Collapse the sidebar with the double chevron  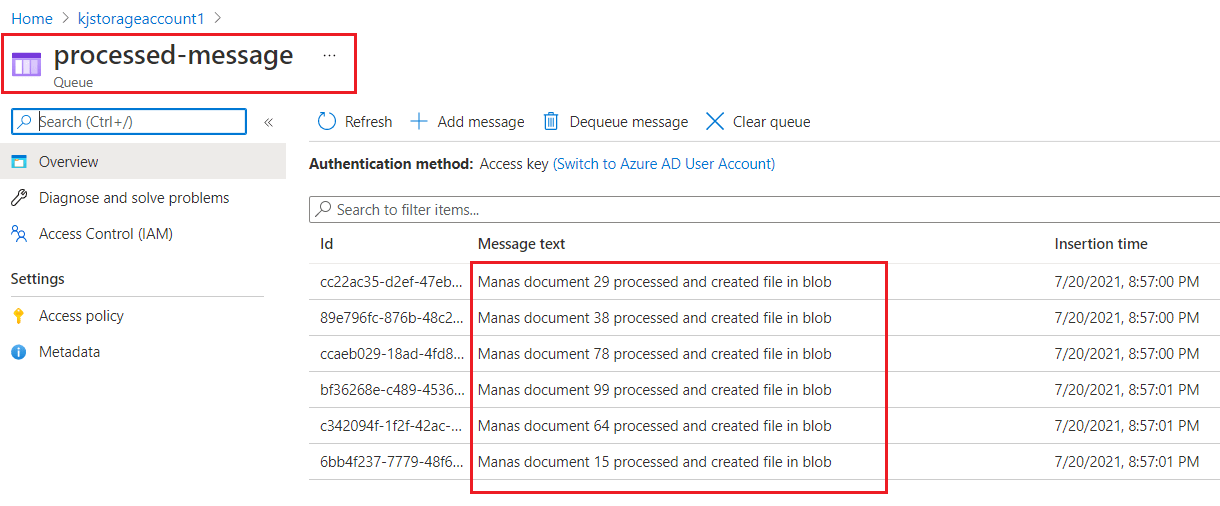(x=268, y=122)
